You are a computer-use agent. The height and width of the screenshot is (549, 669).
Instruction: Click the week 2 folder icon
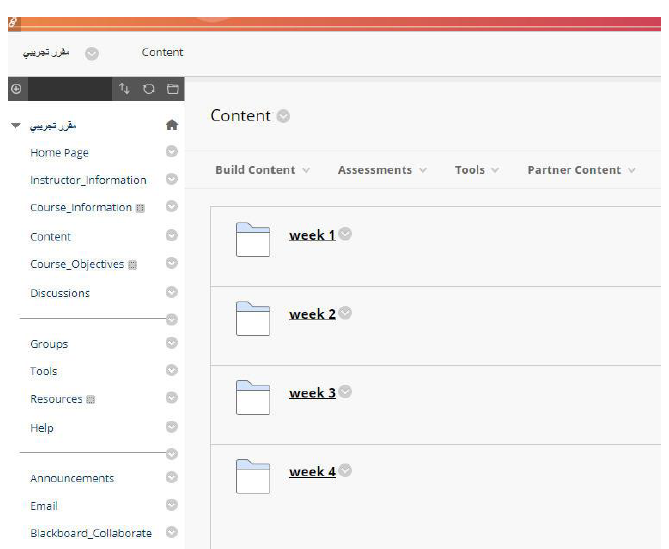(253, 318)
